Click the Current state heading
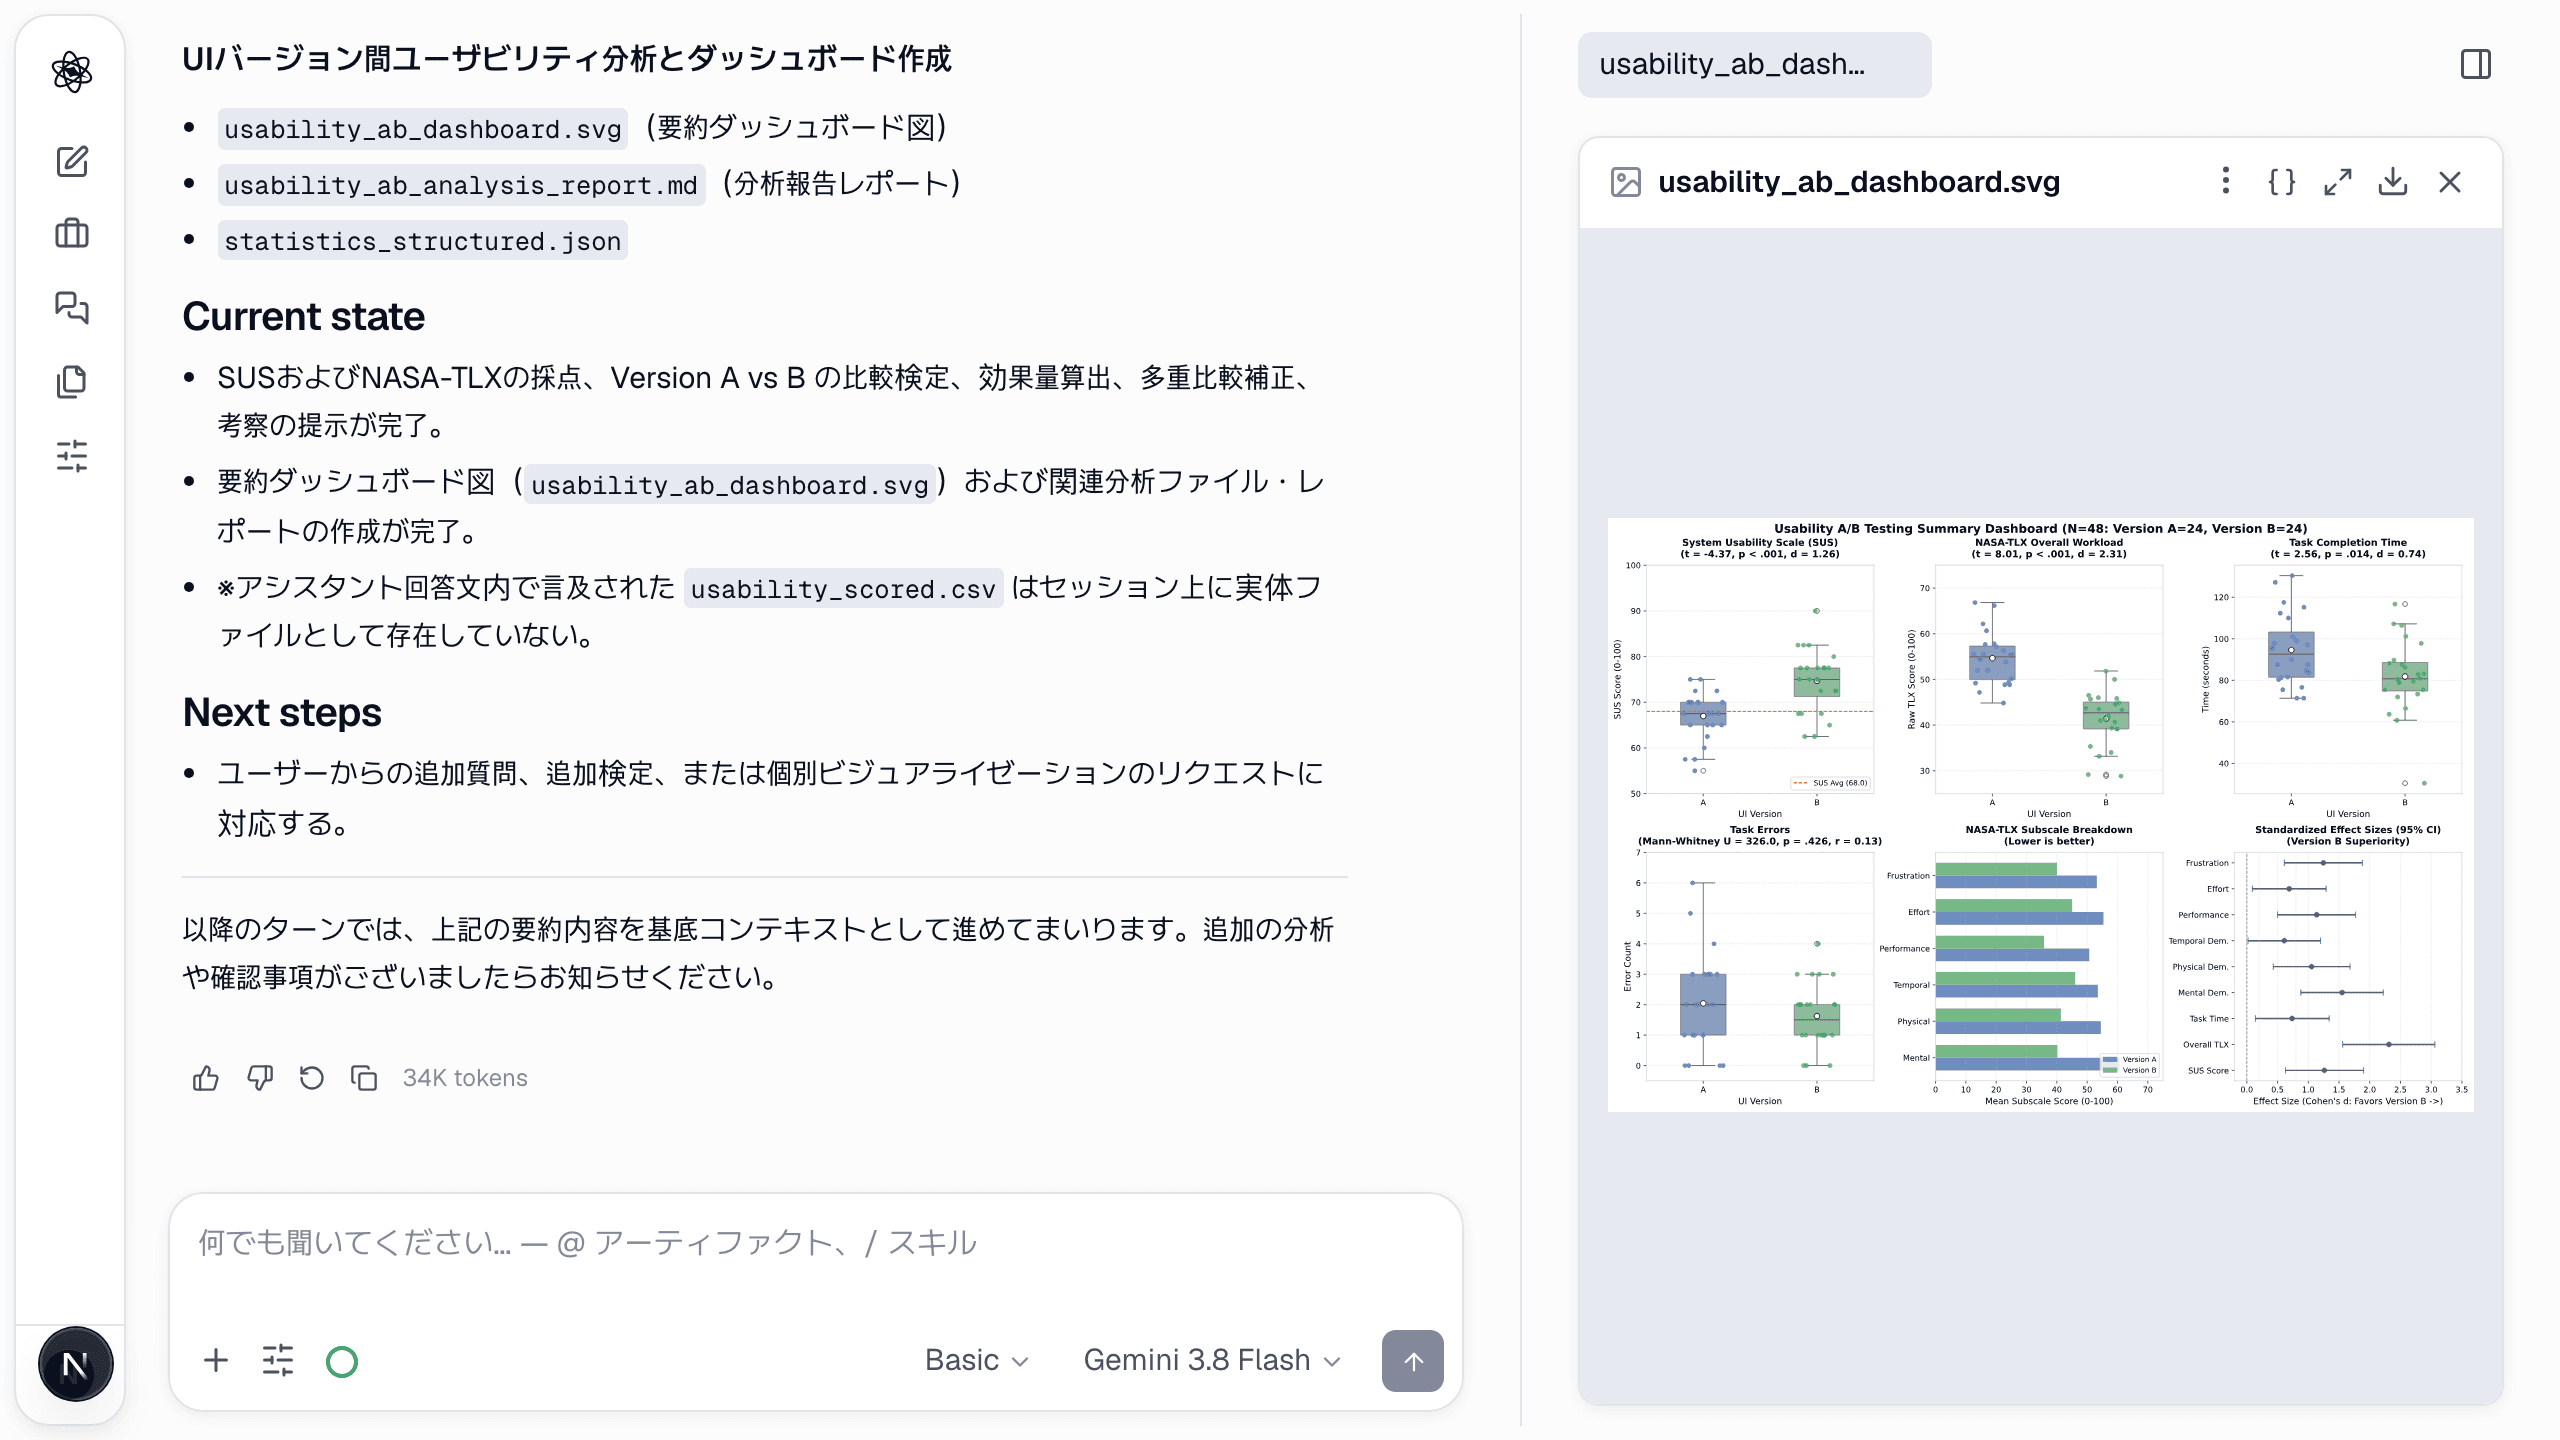The width and height of the screenshot is (2560, 1440). click(303, 317)
